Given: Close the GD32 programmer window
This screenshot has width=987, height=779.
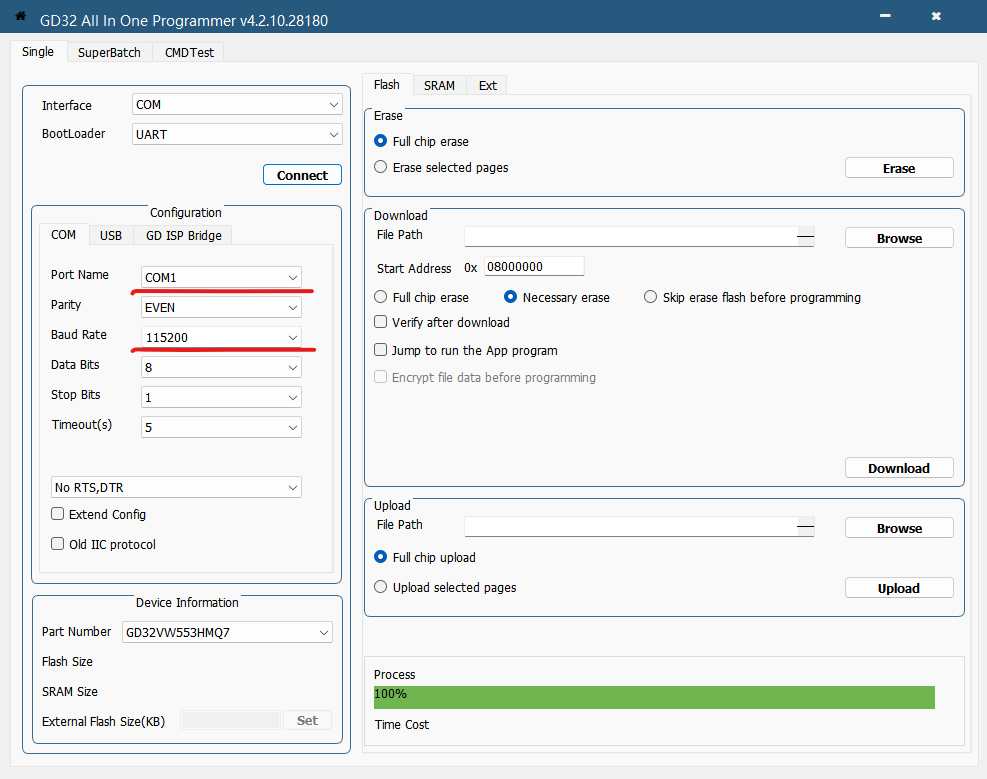Looking at the screenshot, I should point(936,17).
